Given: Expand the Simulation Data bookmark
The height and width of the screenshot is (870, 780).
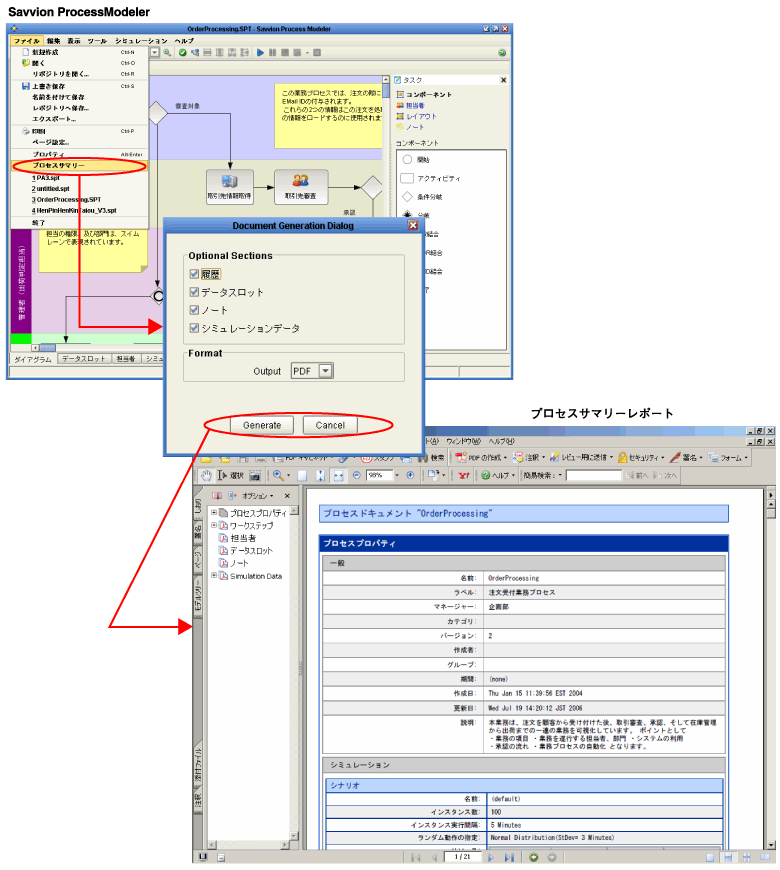Looking at the screenshot, I should [214, 576].
